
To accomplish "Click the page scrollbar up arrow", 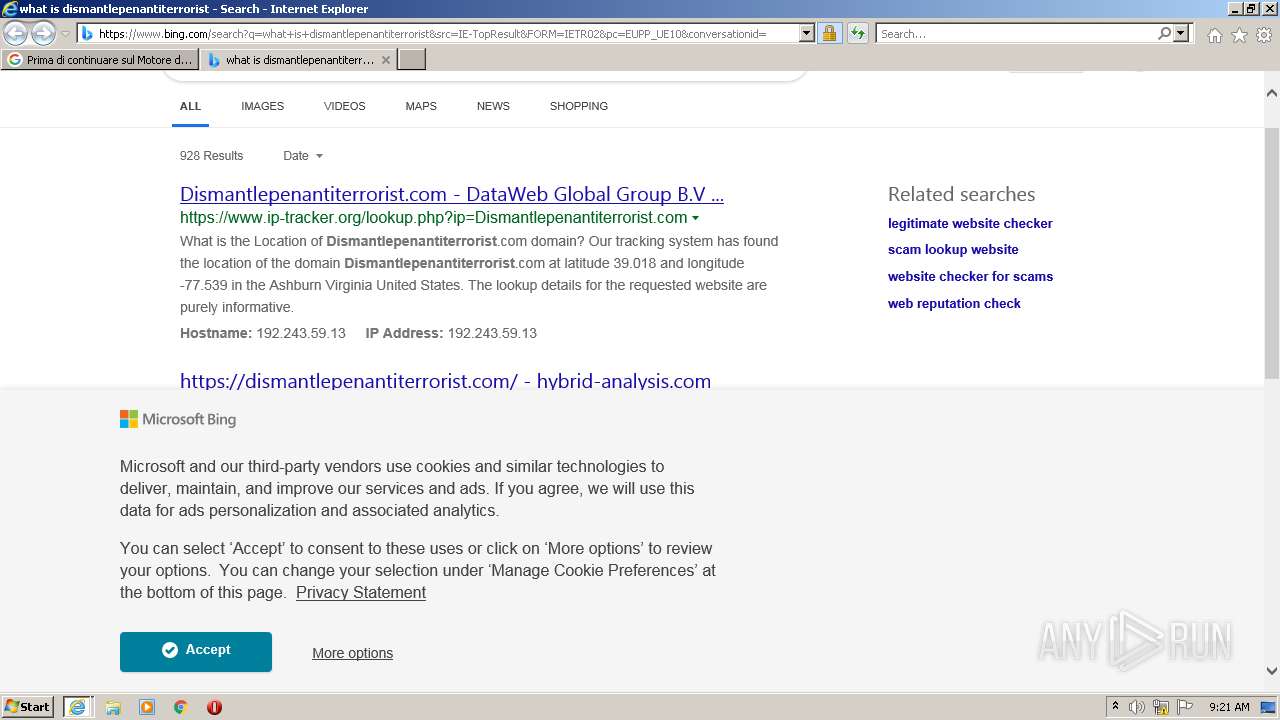I will pyautogui.click(x=1272, y=93).
